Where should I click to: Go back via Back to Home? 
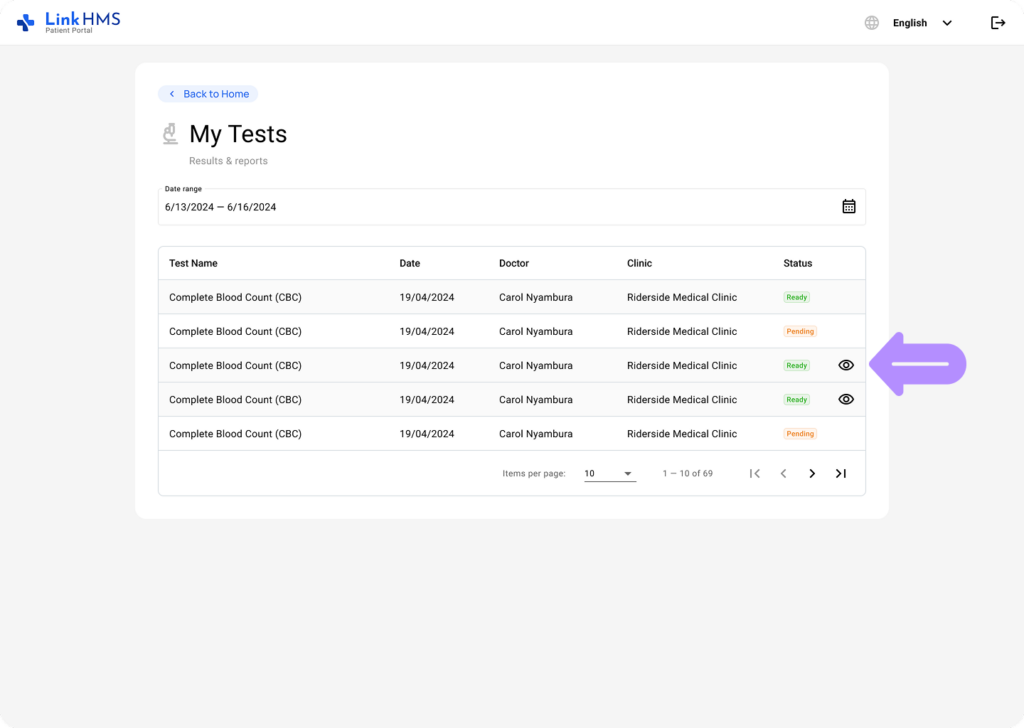pyautogui.click(x=208, y=94)
